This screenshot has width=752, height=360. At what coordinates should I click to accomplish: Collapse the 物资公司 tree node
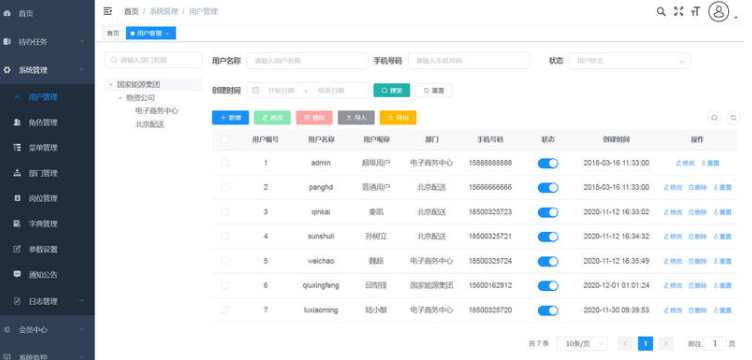(x=120, y=98)
